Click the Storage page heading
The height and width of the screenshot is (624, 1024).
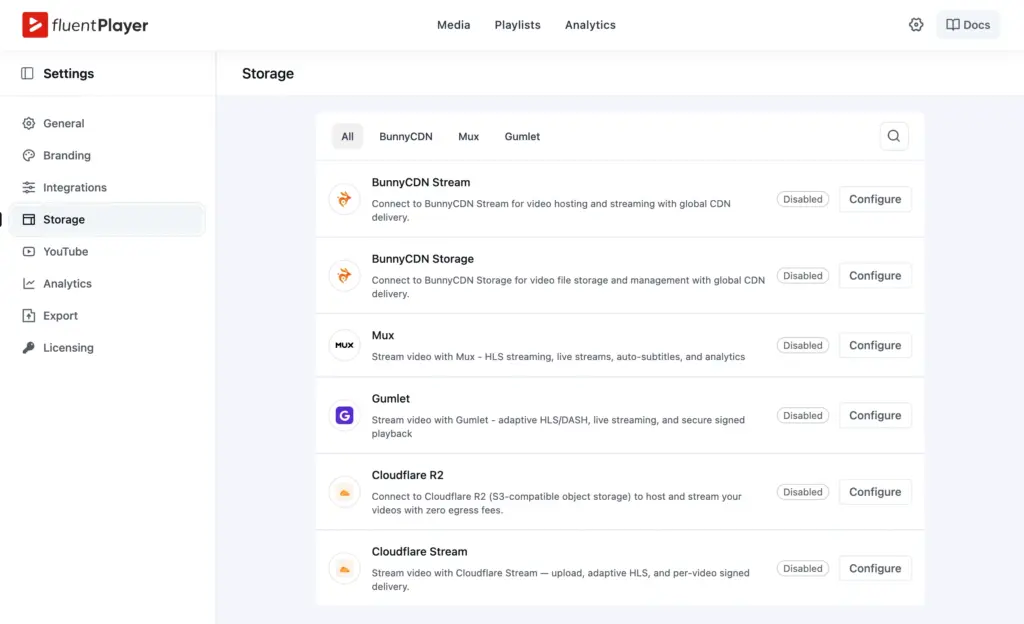[x=268, y=73]
